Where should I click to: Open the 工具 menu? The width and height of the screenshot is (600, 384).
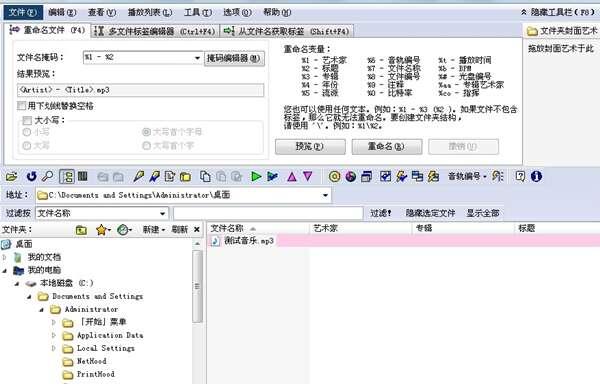pyautogui.click(x=198, y=12)
